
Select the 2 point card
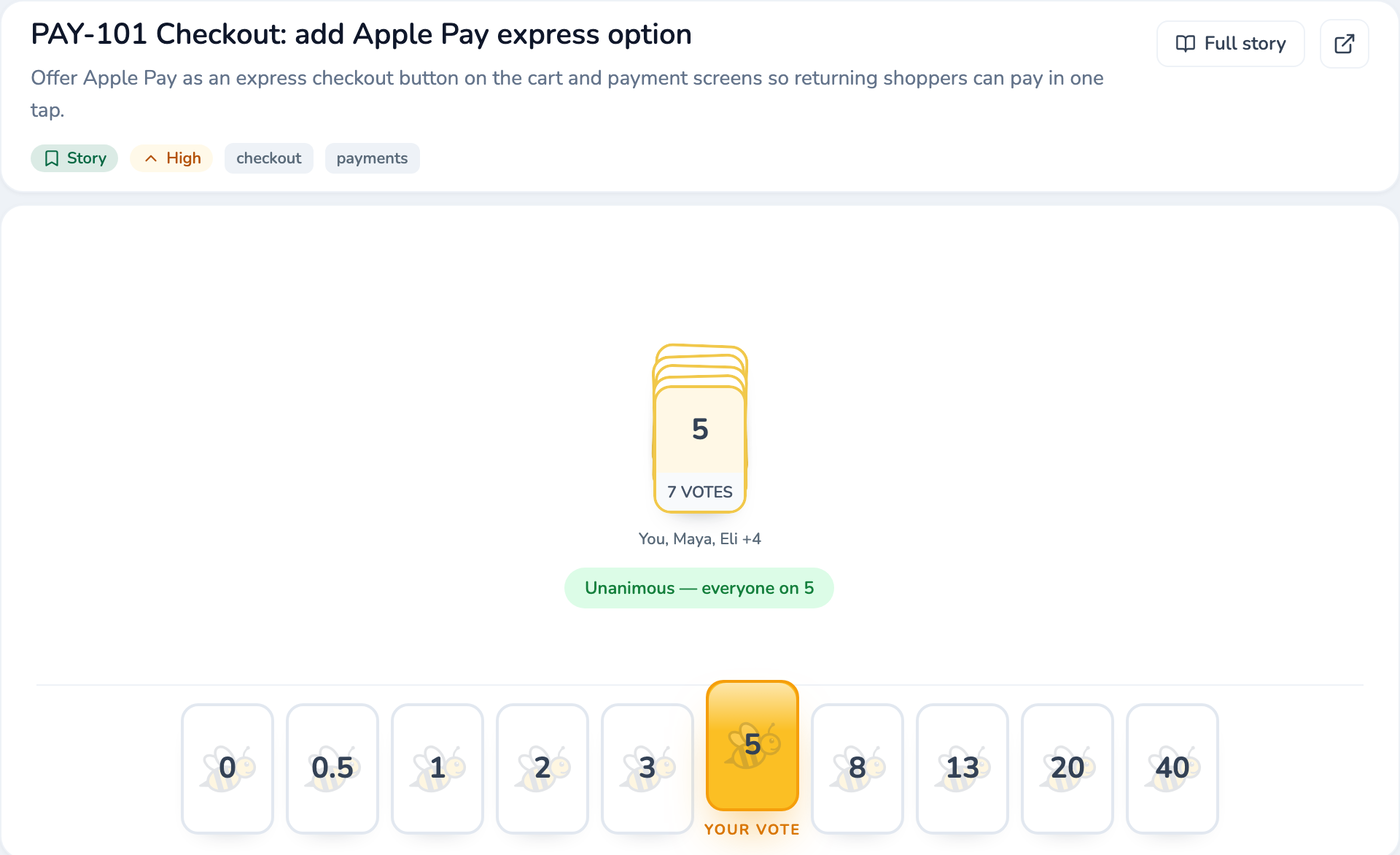[542, 768]
